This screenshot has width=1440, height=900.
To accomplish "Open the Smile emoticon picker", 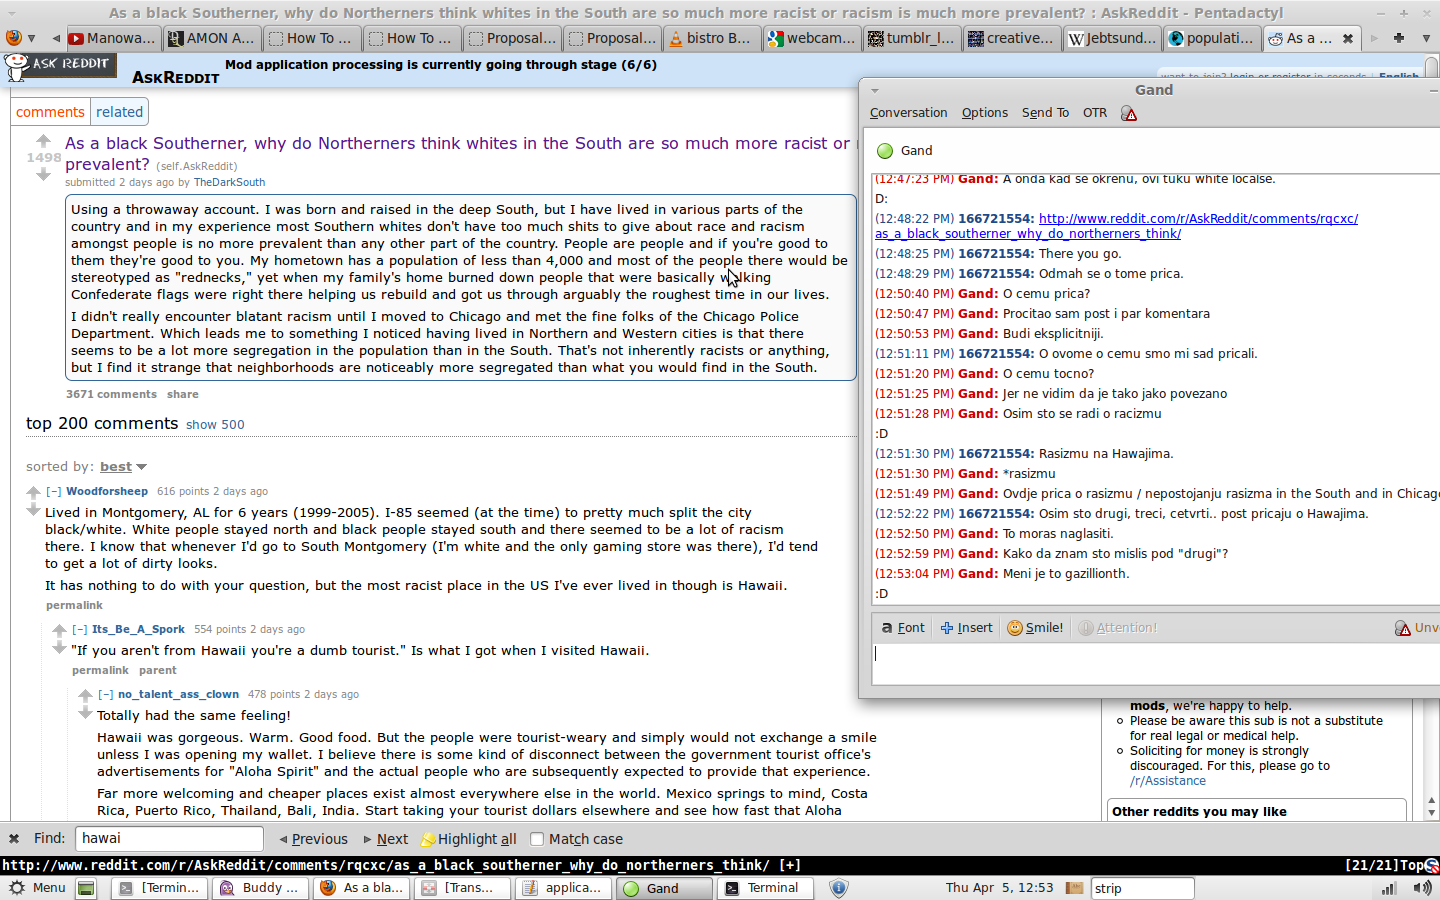I will tap(1035, 628).
